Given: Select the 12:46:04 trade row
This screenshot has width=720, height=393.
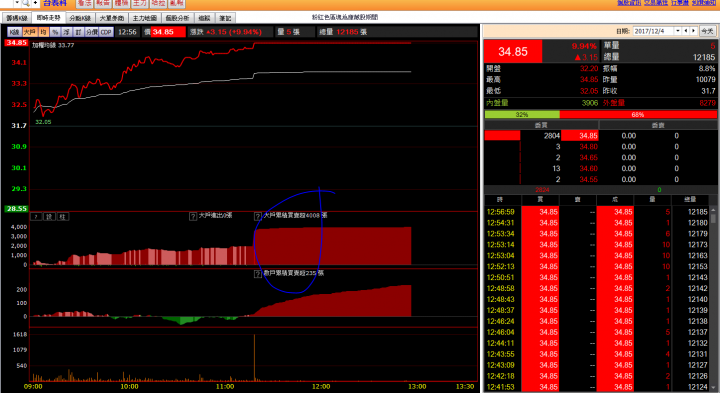Looking at the screenshot, I should [597, 332].
